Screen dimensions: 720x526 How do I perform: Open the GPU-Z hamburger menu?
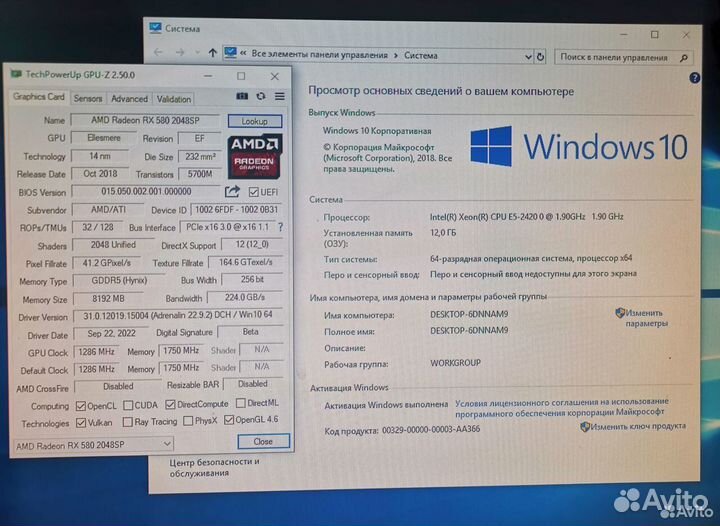(x=279, y=97)
